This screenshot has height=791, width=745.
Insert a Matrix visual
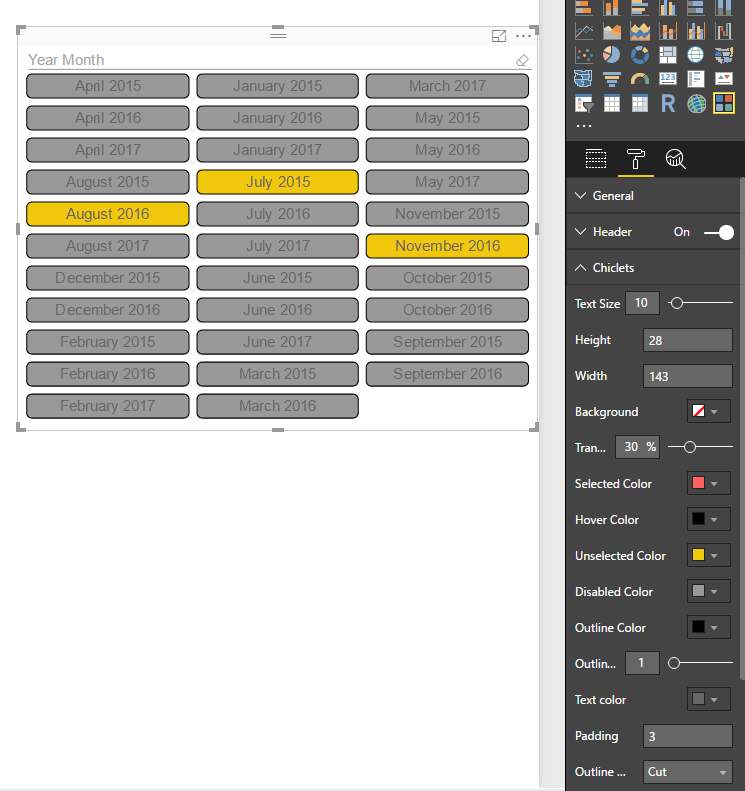click(x=640, y=104)
